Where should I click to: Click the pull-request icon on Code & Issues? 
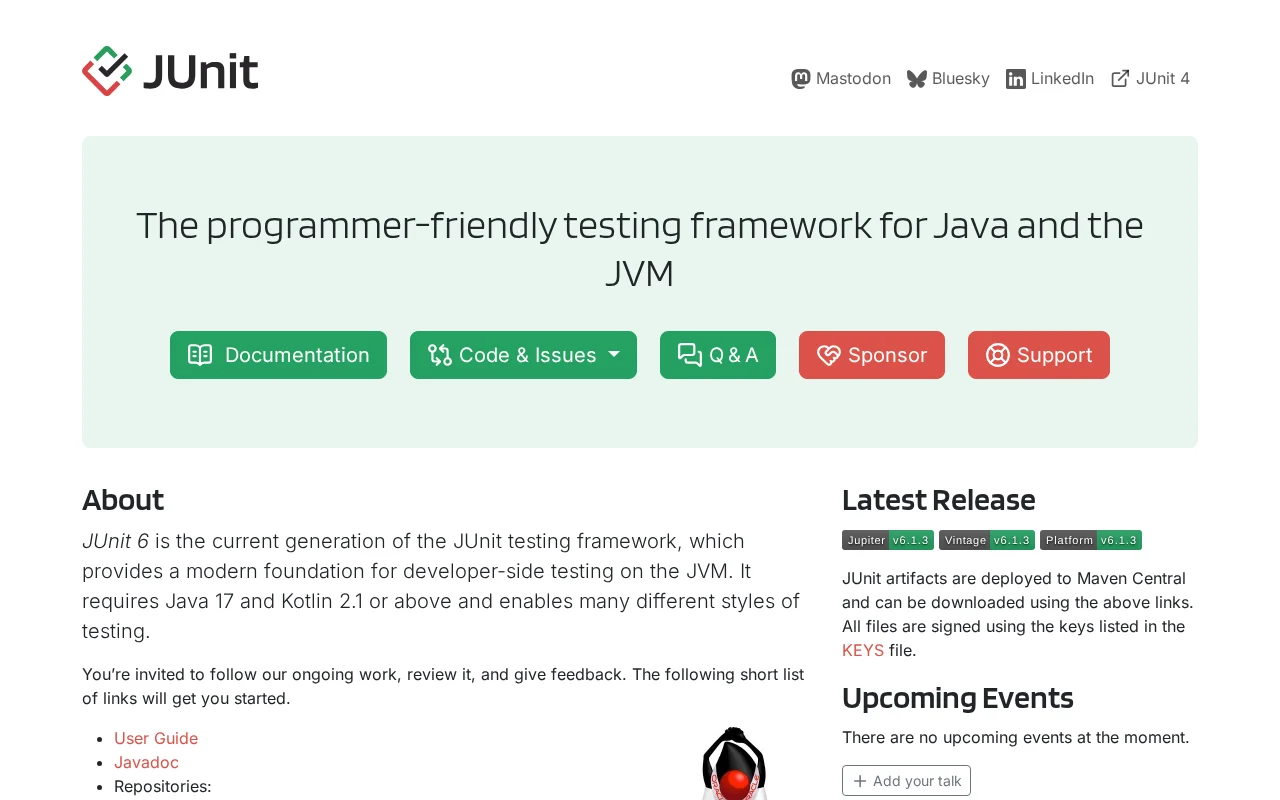coord(440,355)
